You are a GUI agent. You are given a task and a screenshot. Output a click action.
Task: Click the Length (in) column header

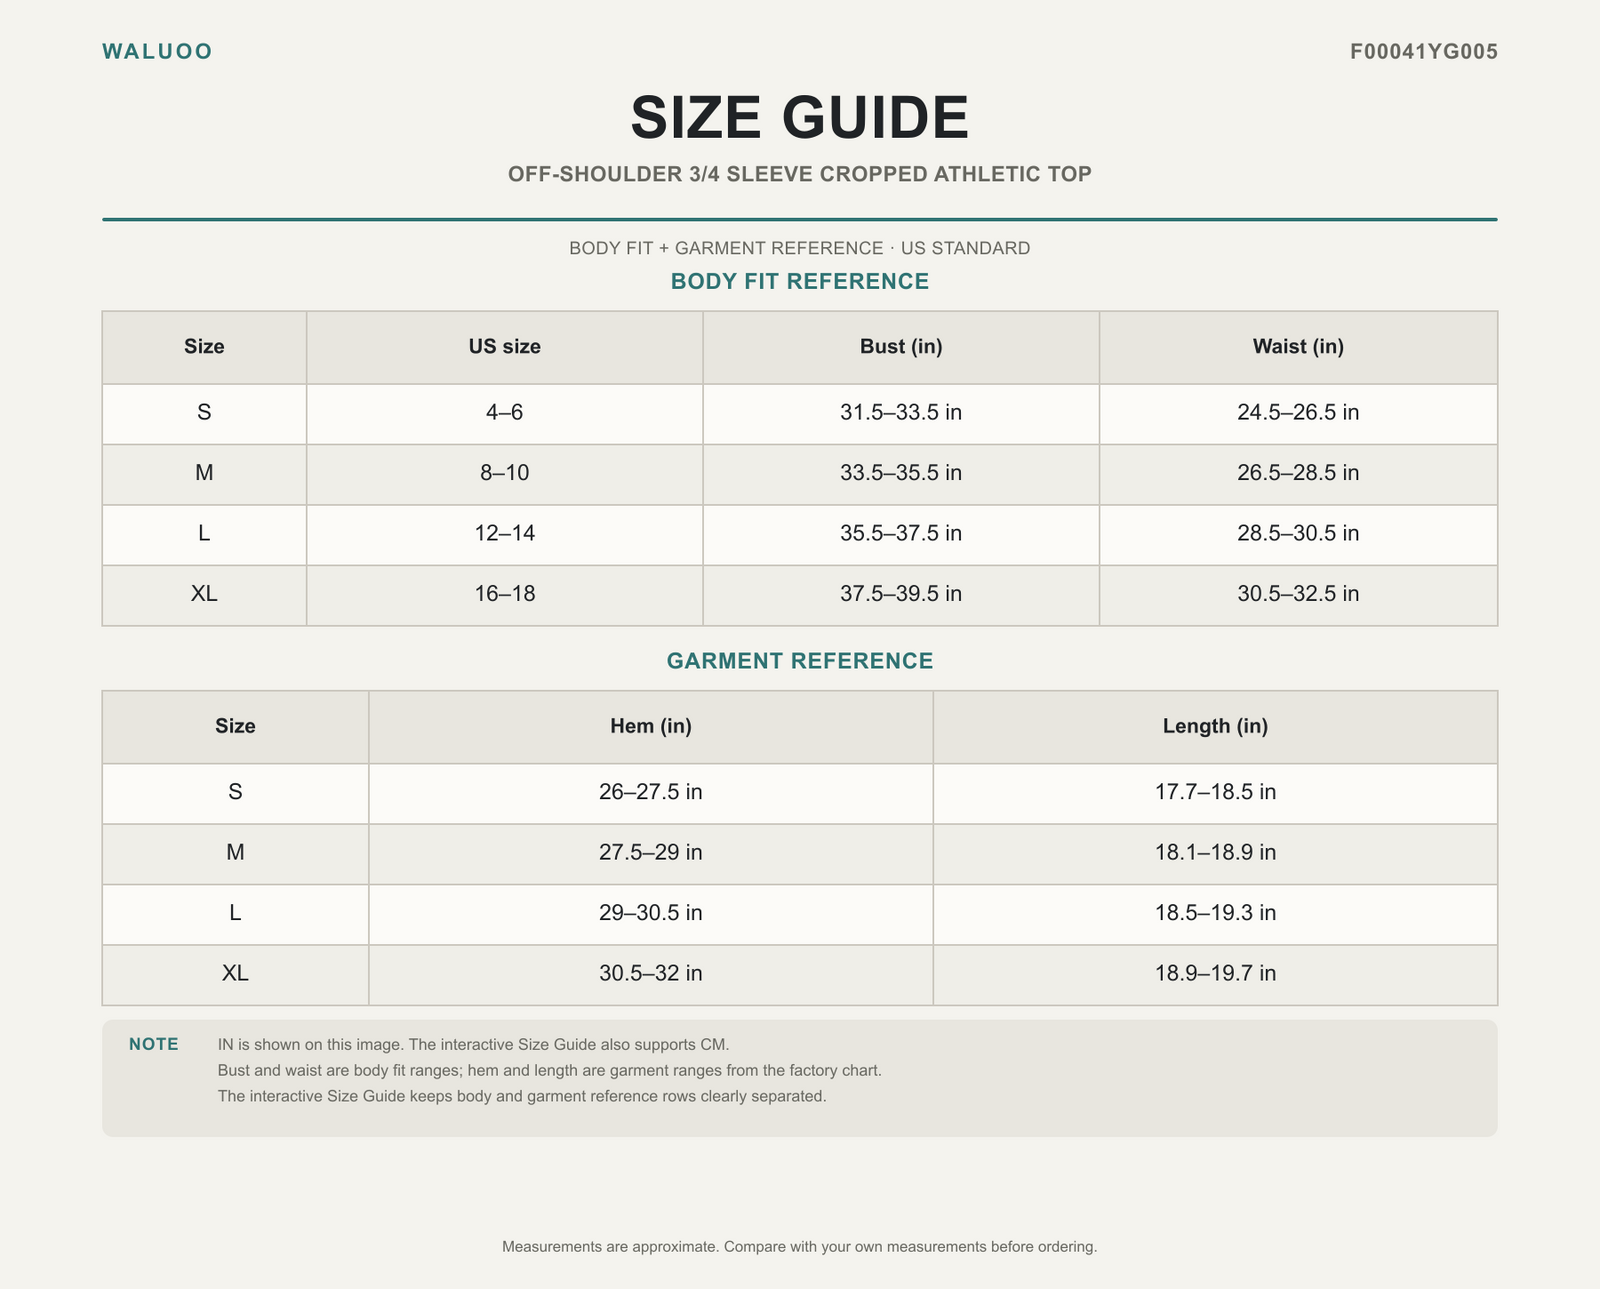[1215, 726]
